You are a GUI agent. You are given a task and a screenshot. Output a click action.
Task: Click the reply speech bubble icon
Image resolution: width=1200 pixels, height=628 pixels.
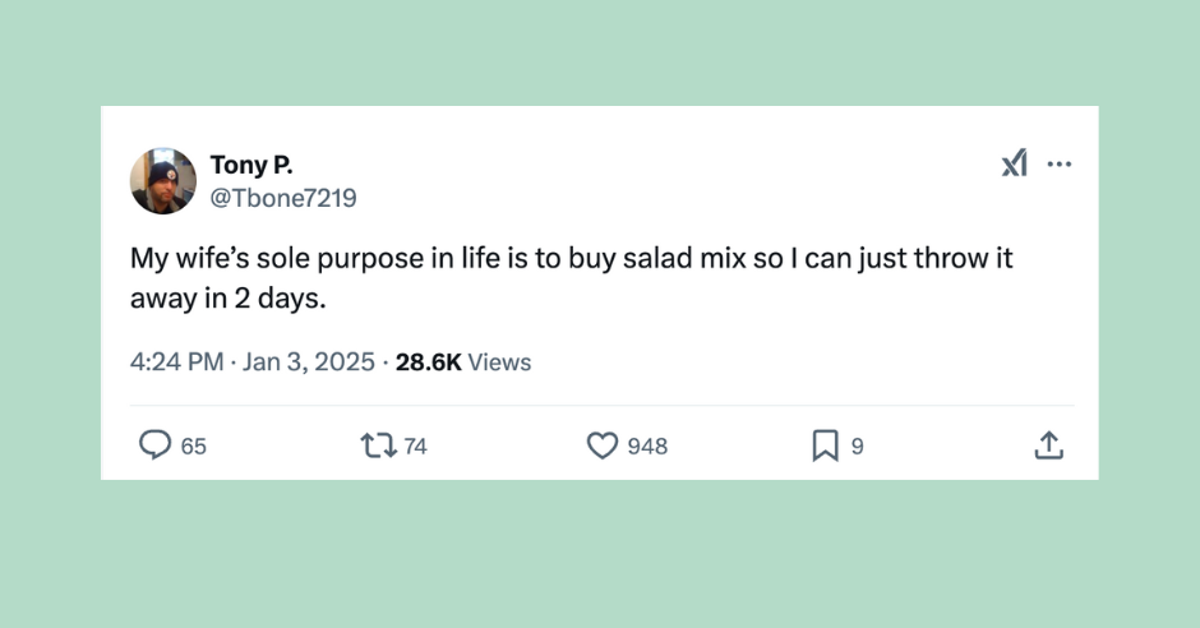[x=154, y=445]
